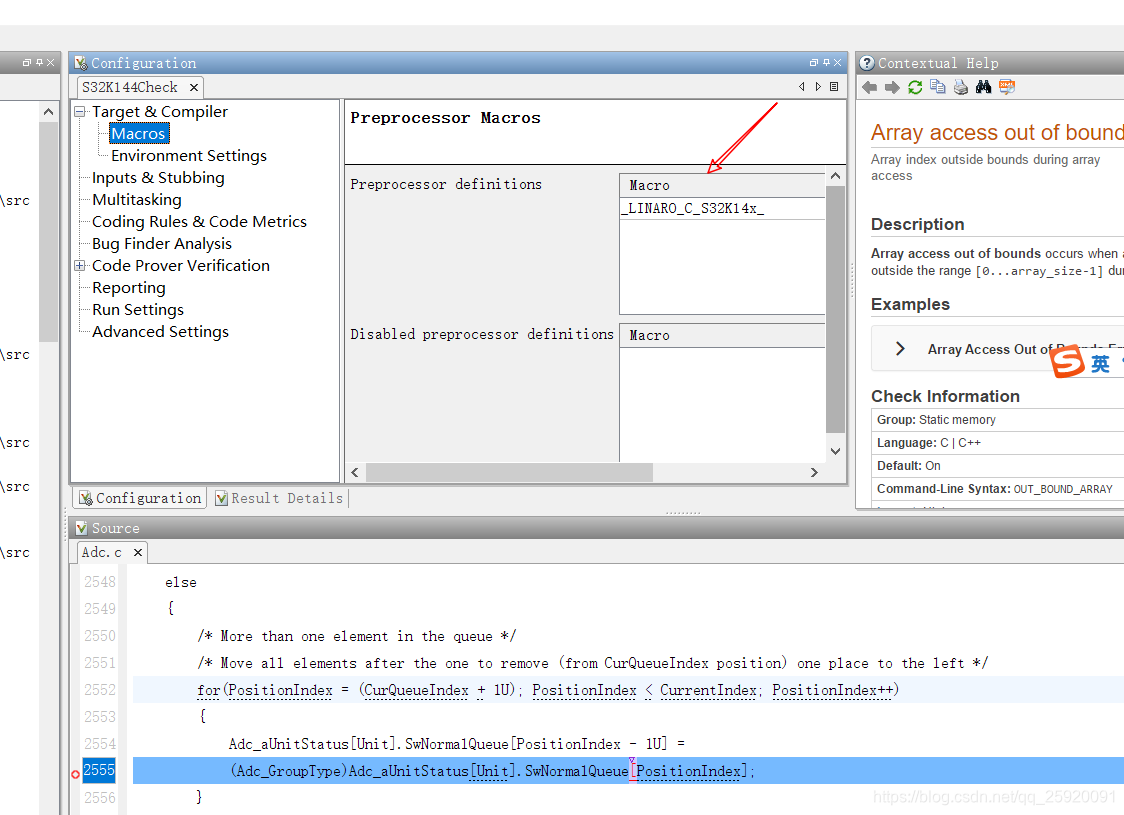Click line number 2552 in source
This screenshot has width=1124, height=815.
[x=100, y=690]
